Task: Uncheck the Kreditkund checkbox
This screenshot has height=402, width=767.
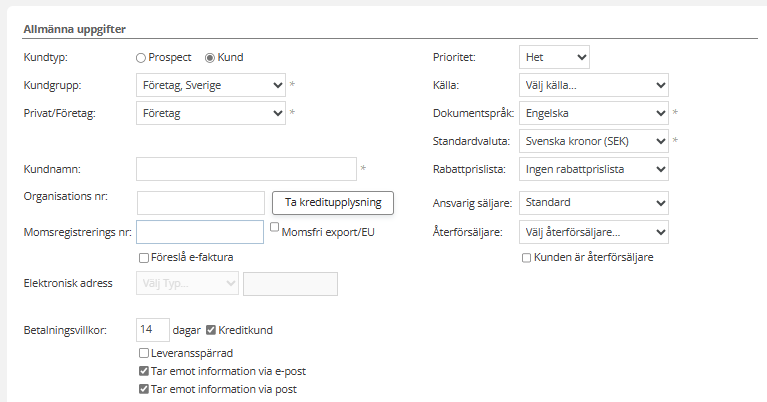Action: coord(211,329)
